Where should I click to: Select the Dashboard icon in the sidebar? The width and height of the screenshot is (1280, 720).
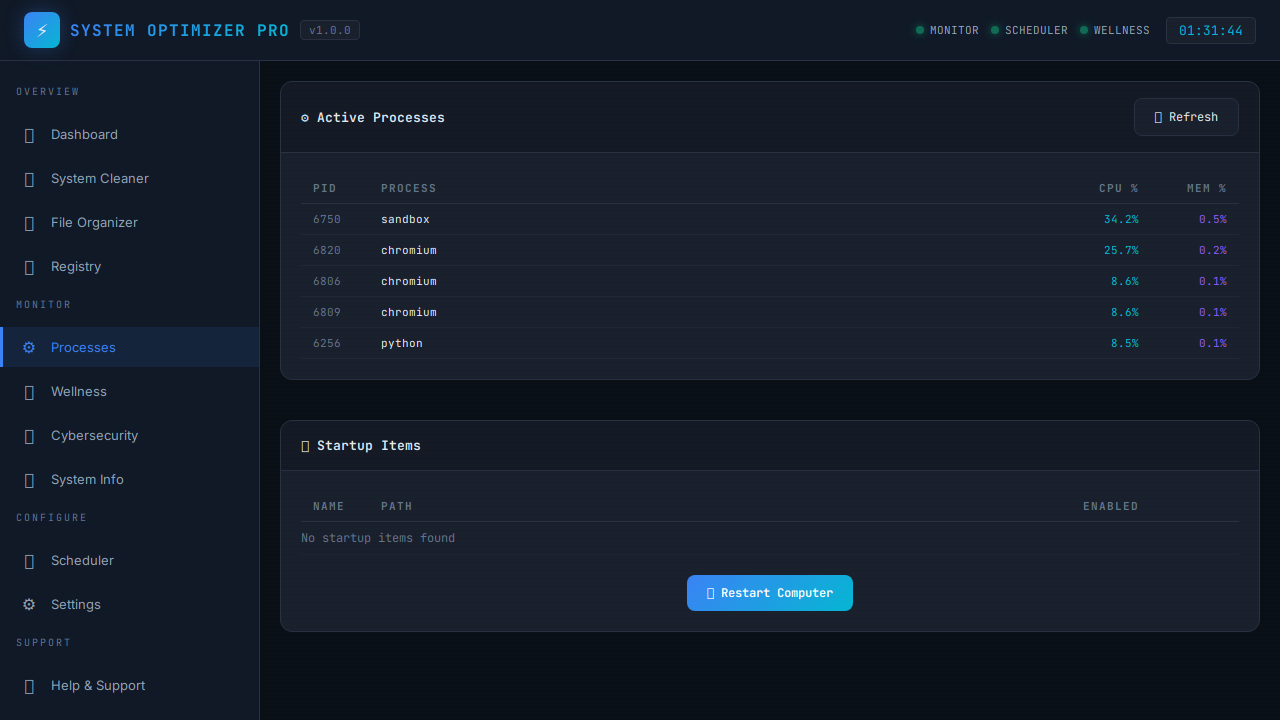pyautogui.click(x=29, y=135)
